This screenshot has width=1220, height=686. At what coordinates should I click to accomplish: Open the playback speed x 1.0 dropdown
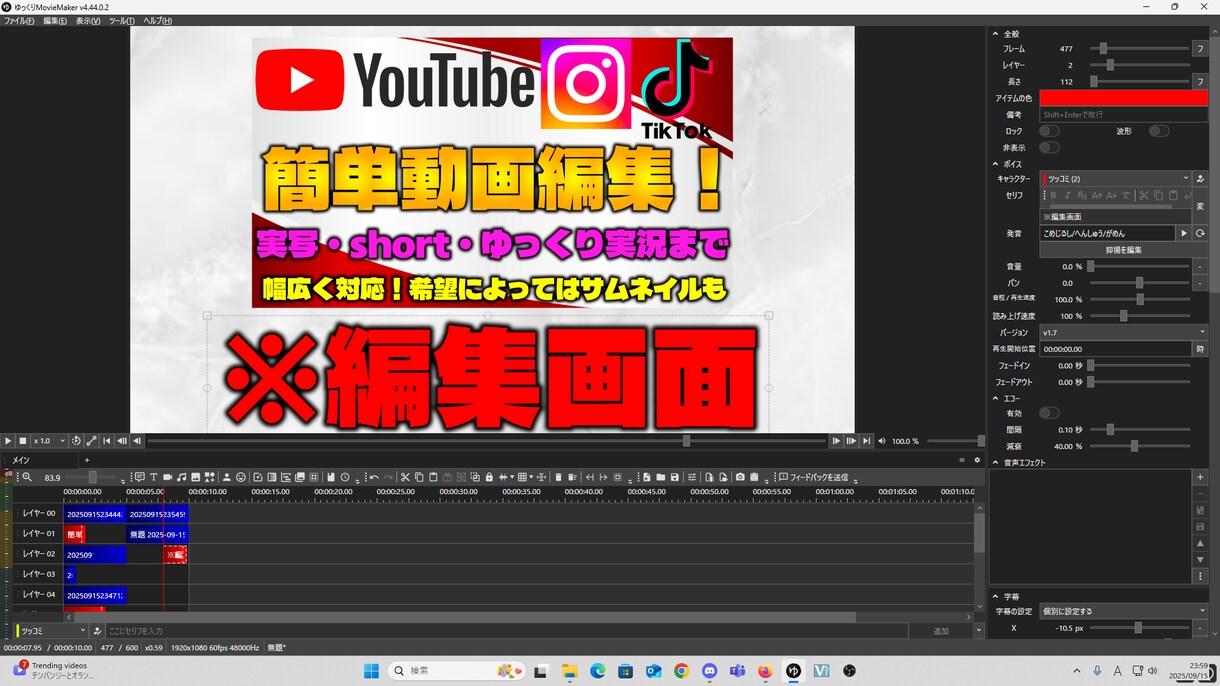(x=49, y=441)
